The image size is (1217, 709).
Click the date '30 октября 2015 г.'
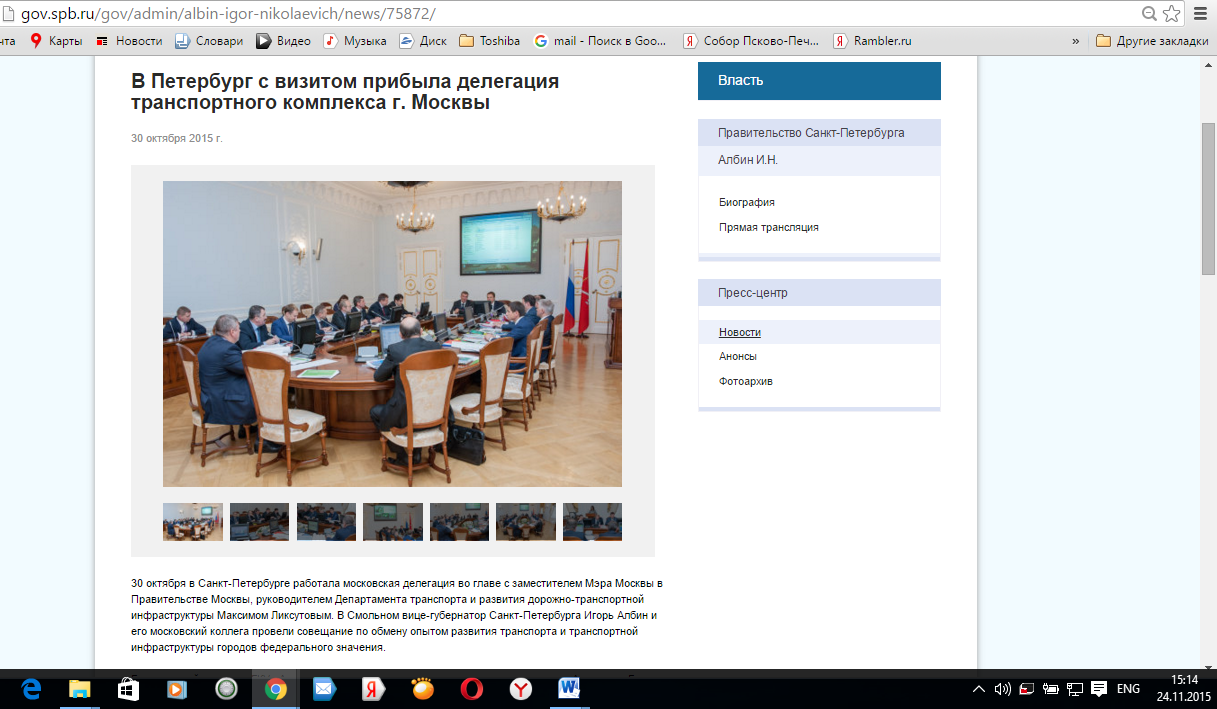coord(177,138)
